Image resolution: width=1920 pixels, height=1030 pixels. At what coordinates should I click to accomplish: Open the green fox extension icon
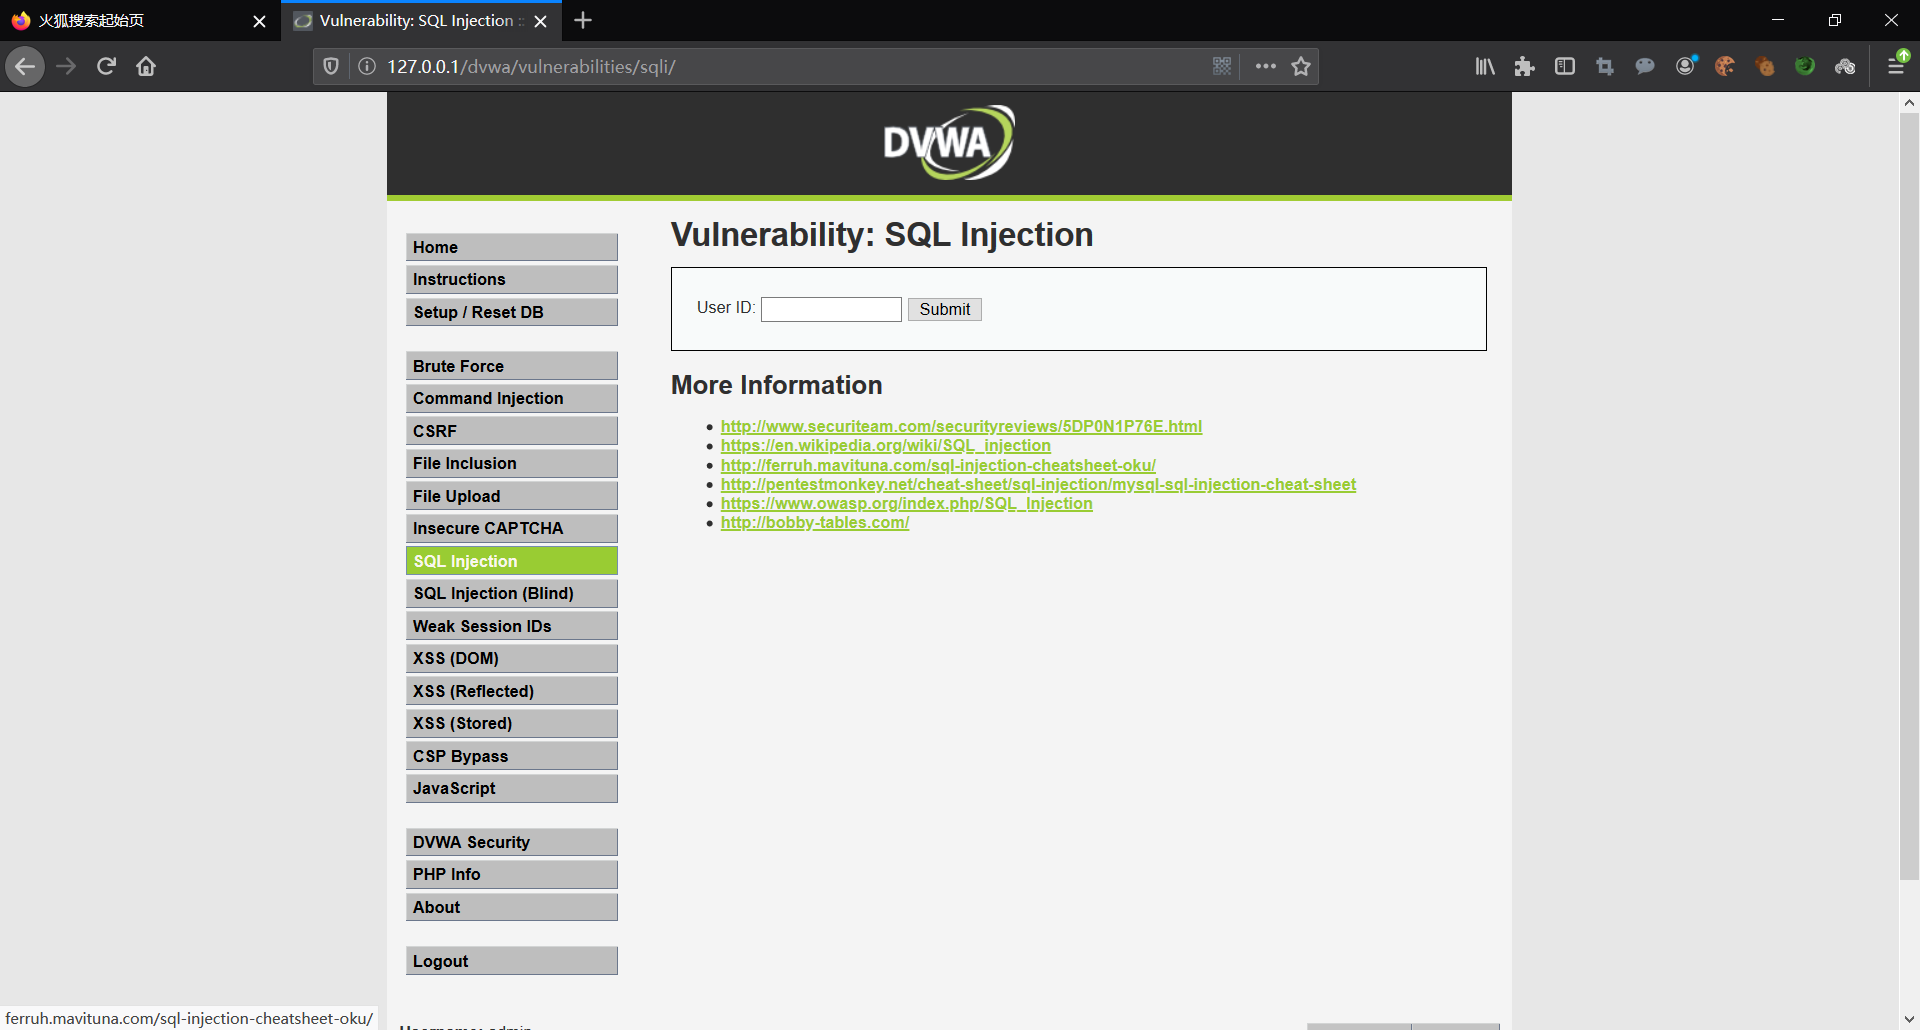pos(1805,66)
